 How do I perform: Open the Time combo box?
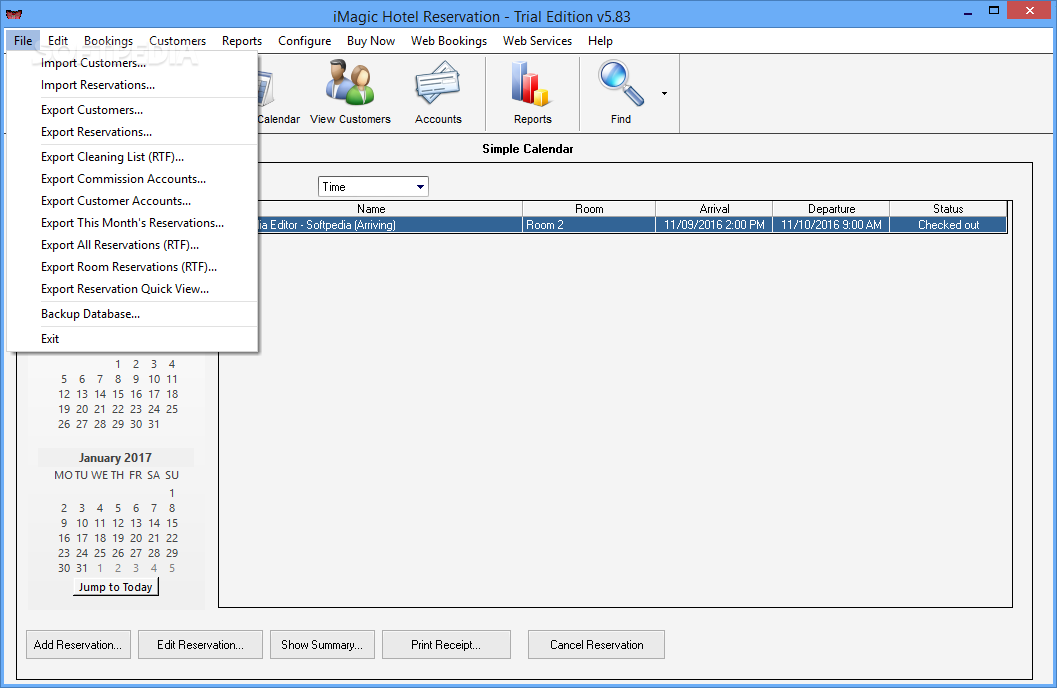coord(373,187)
